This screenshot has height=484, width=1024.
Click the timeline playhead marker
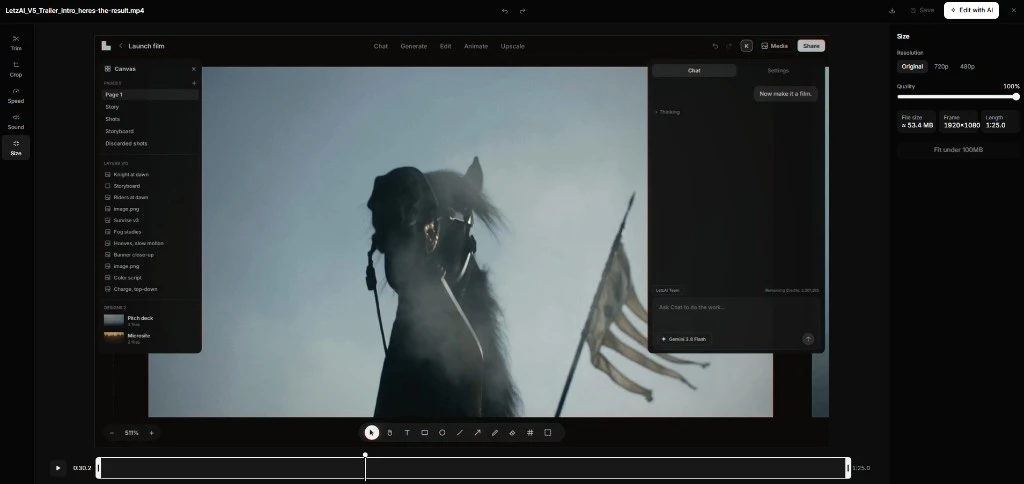click(365, 455)
